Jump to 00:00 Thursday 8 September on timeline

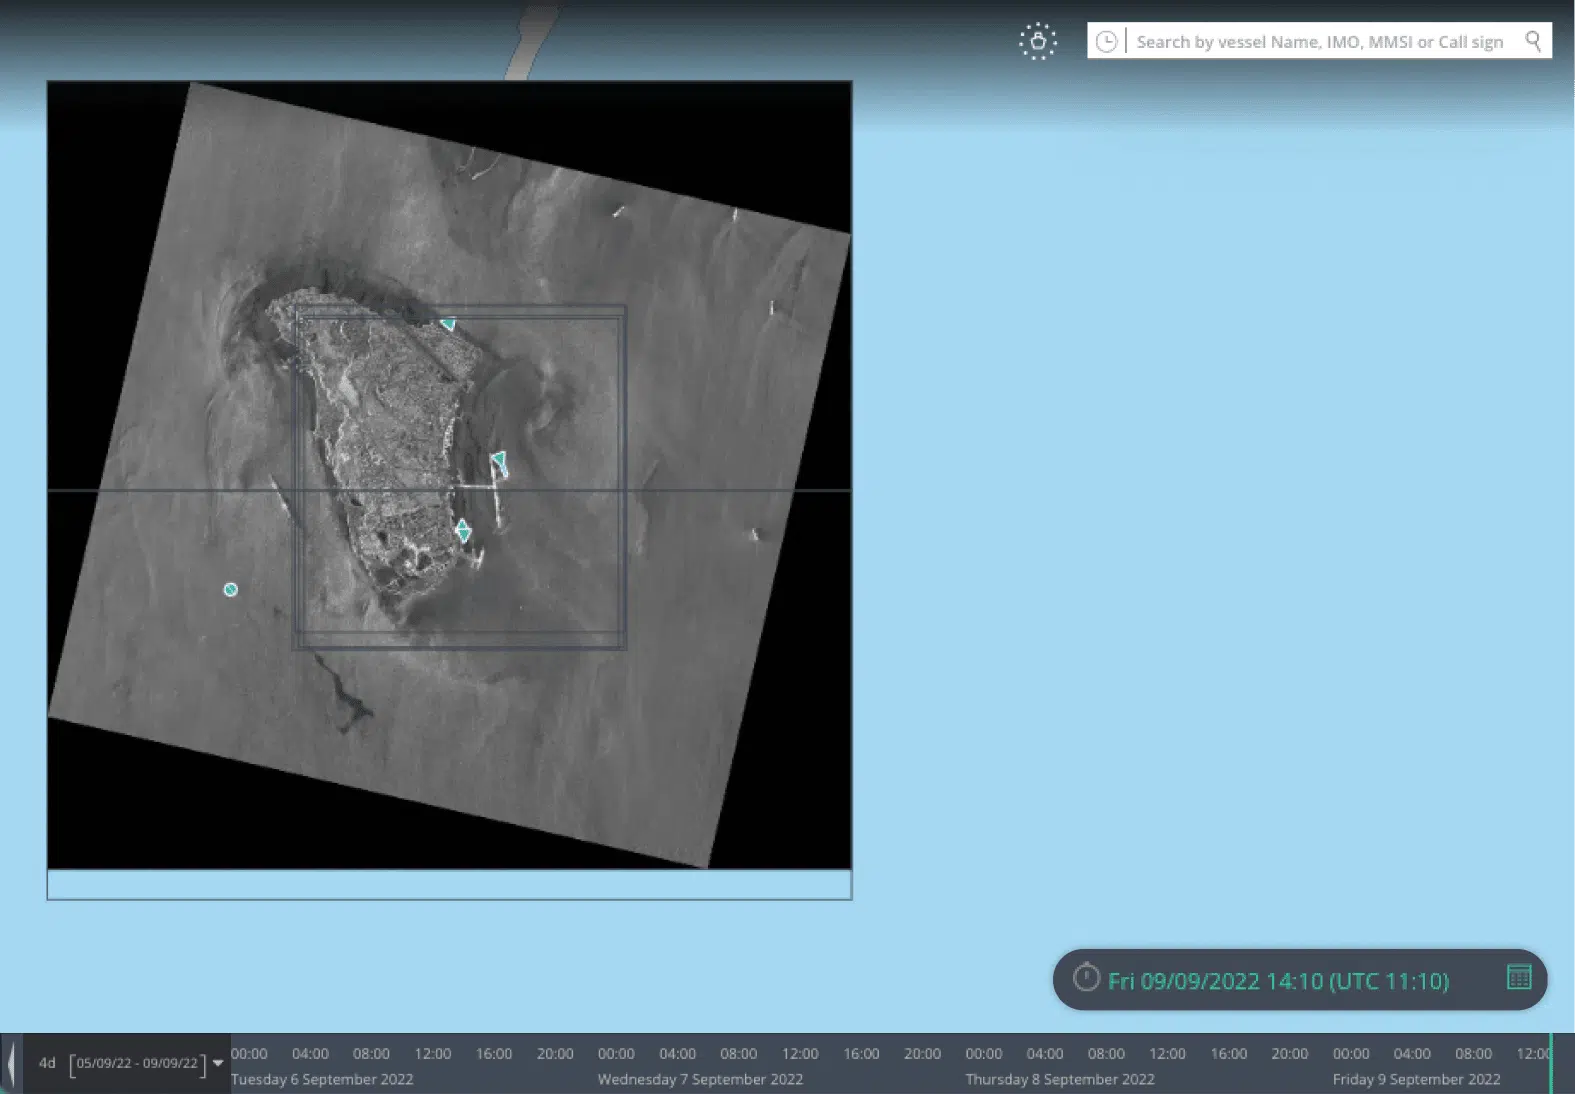coord(984,1053)
